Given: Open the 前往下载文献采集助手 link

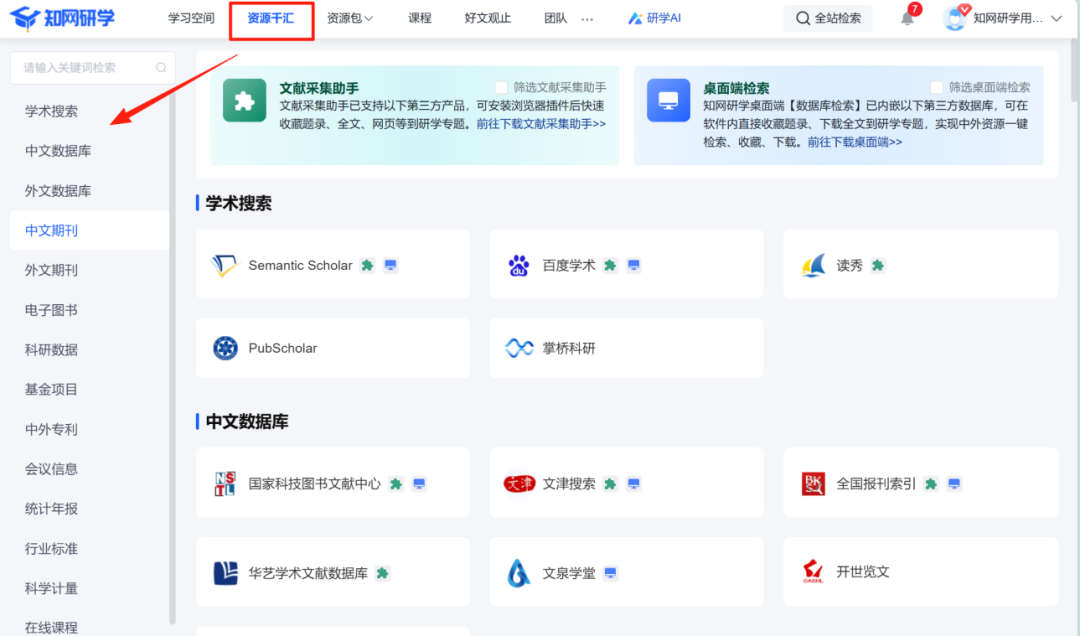Looking at the screenshot, I should click(x=541, y=124).
